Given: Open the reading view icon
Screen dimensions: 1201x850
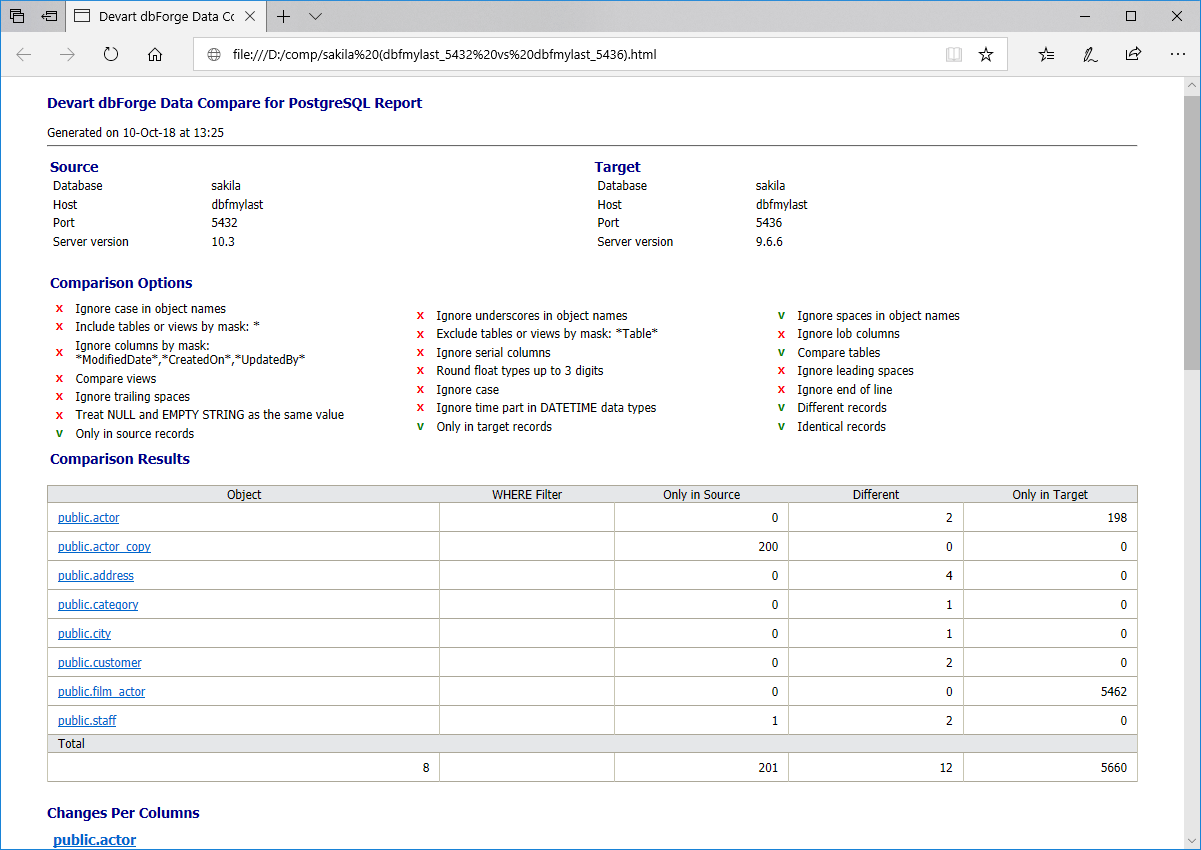Looking at the screenshot, I should tap(954, 55).
